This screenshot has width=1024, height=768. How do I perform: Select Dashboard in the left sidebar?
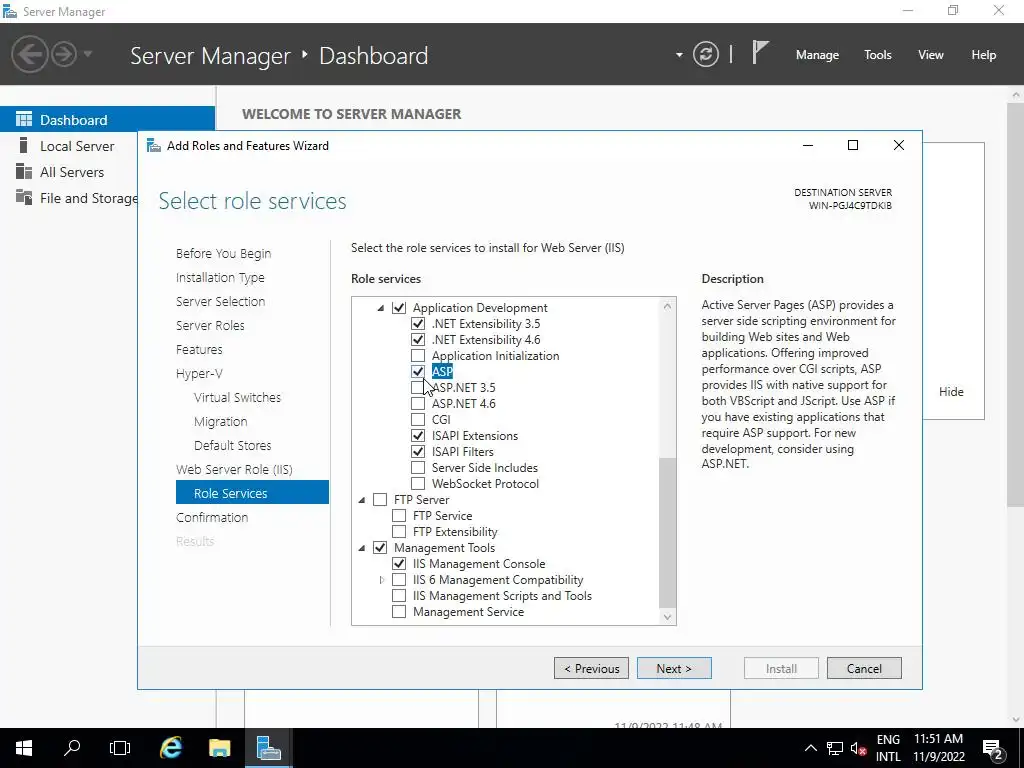107,120
